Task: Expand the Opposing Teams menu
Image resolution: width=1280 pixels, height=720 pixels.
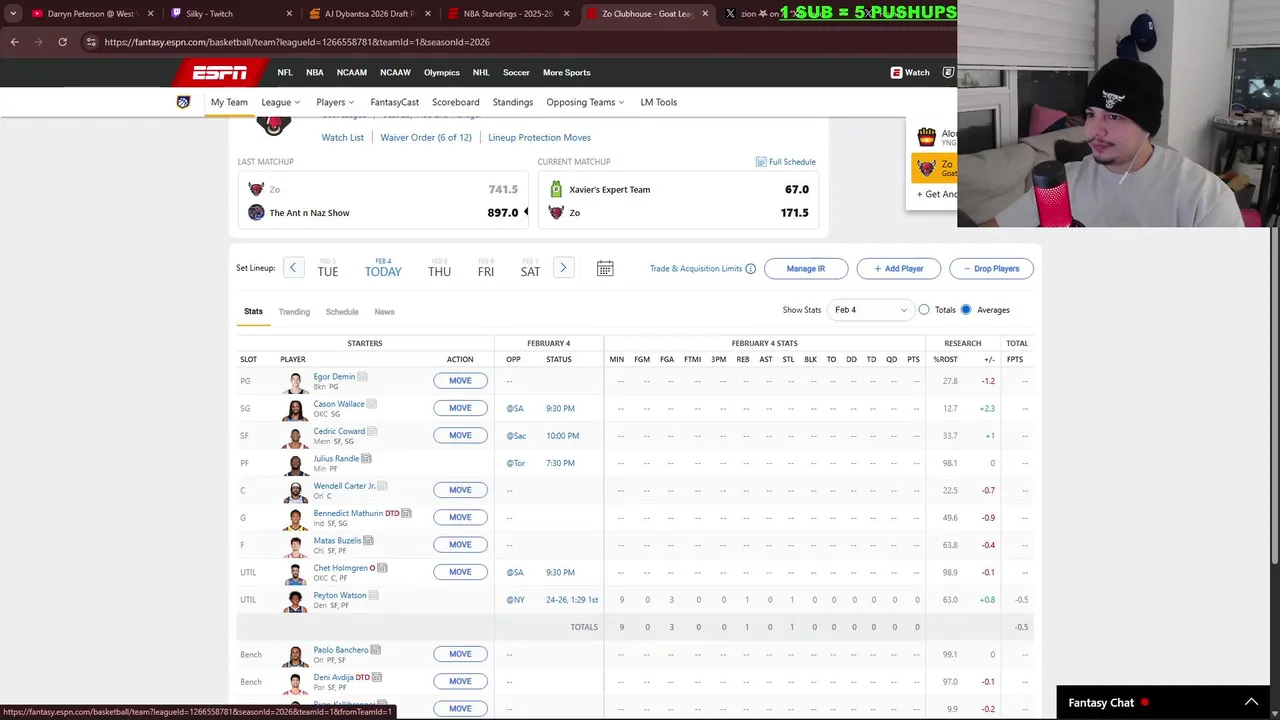Action: (585, 102)
